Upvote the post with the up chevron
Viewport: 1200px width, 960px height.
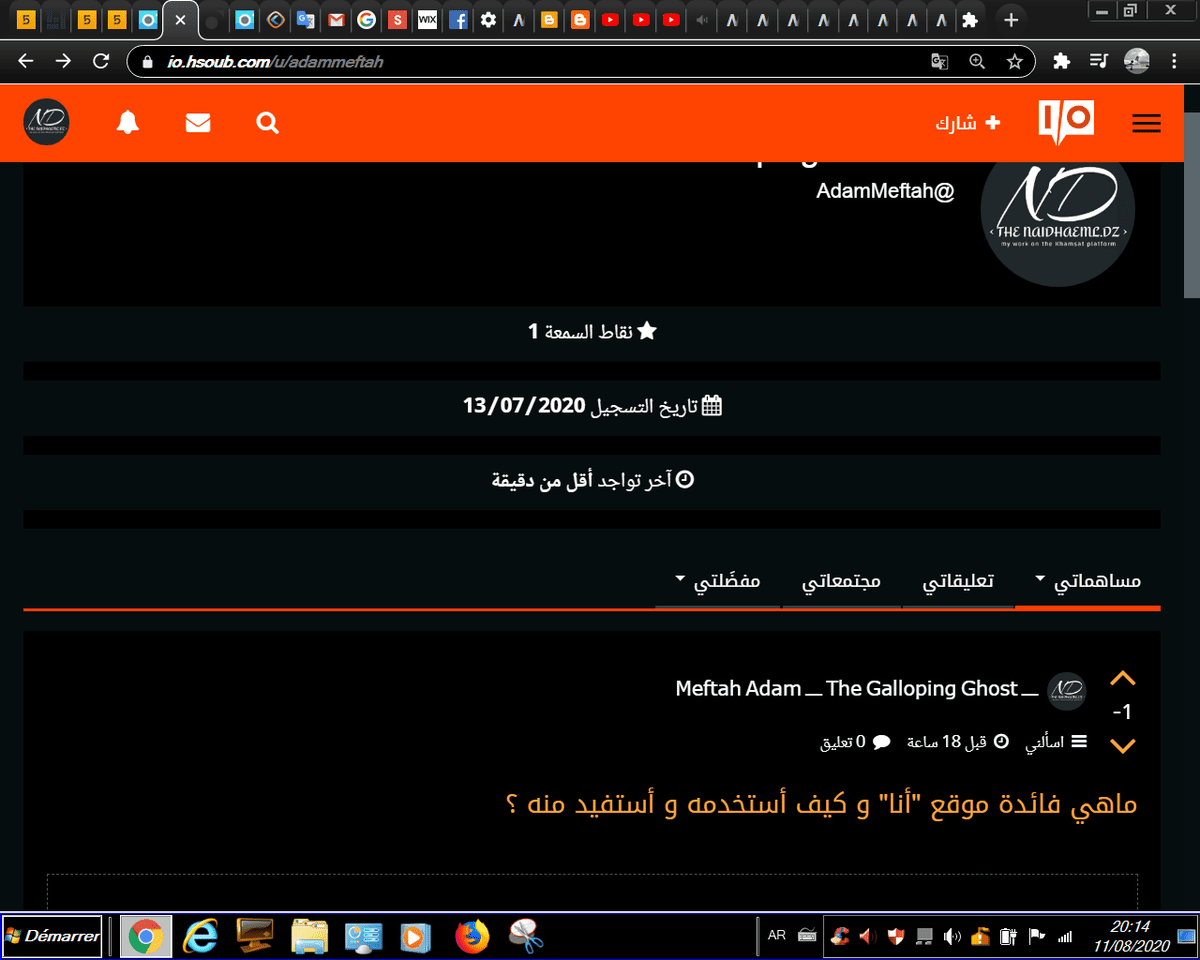tap(1123, 679)
